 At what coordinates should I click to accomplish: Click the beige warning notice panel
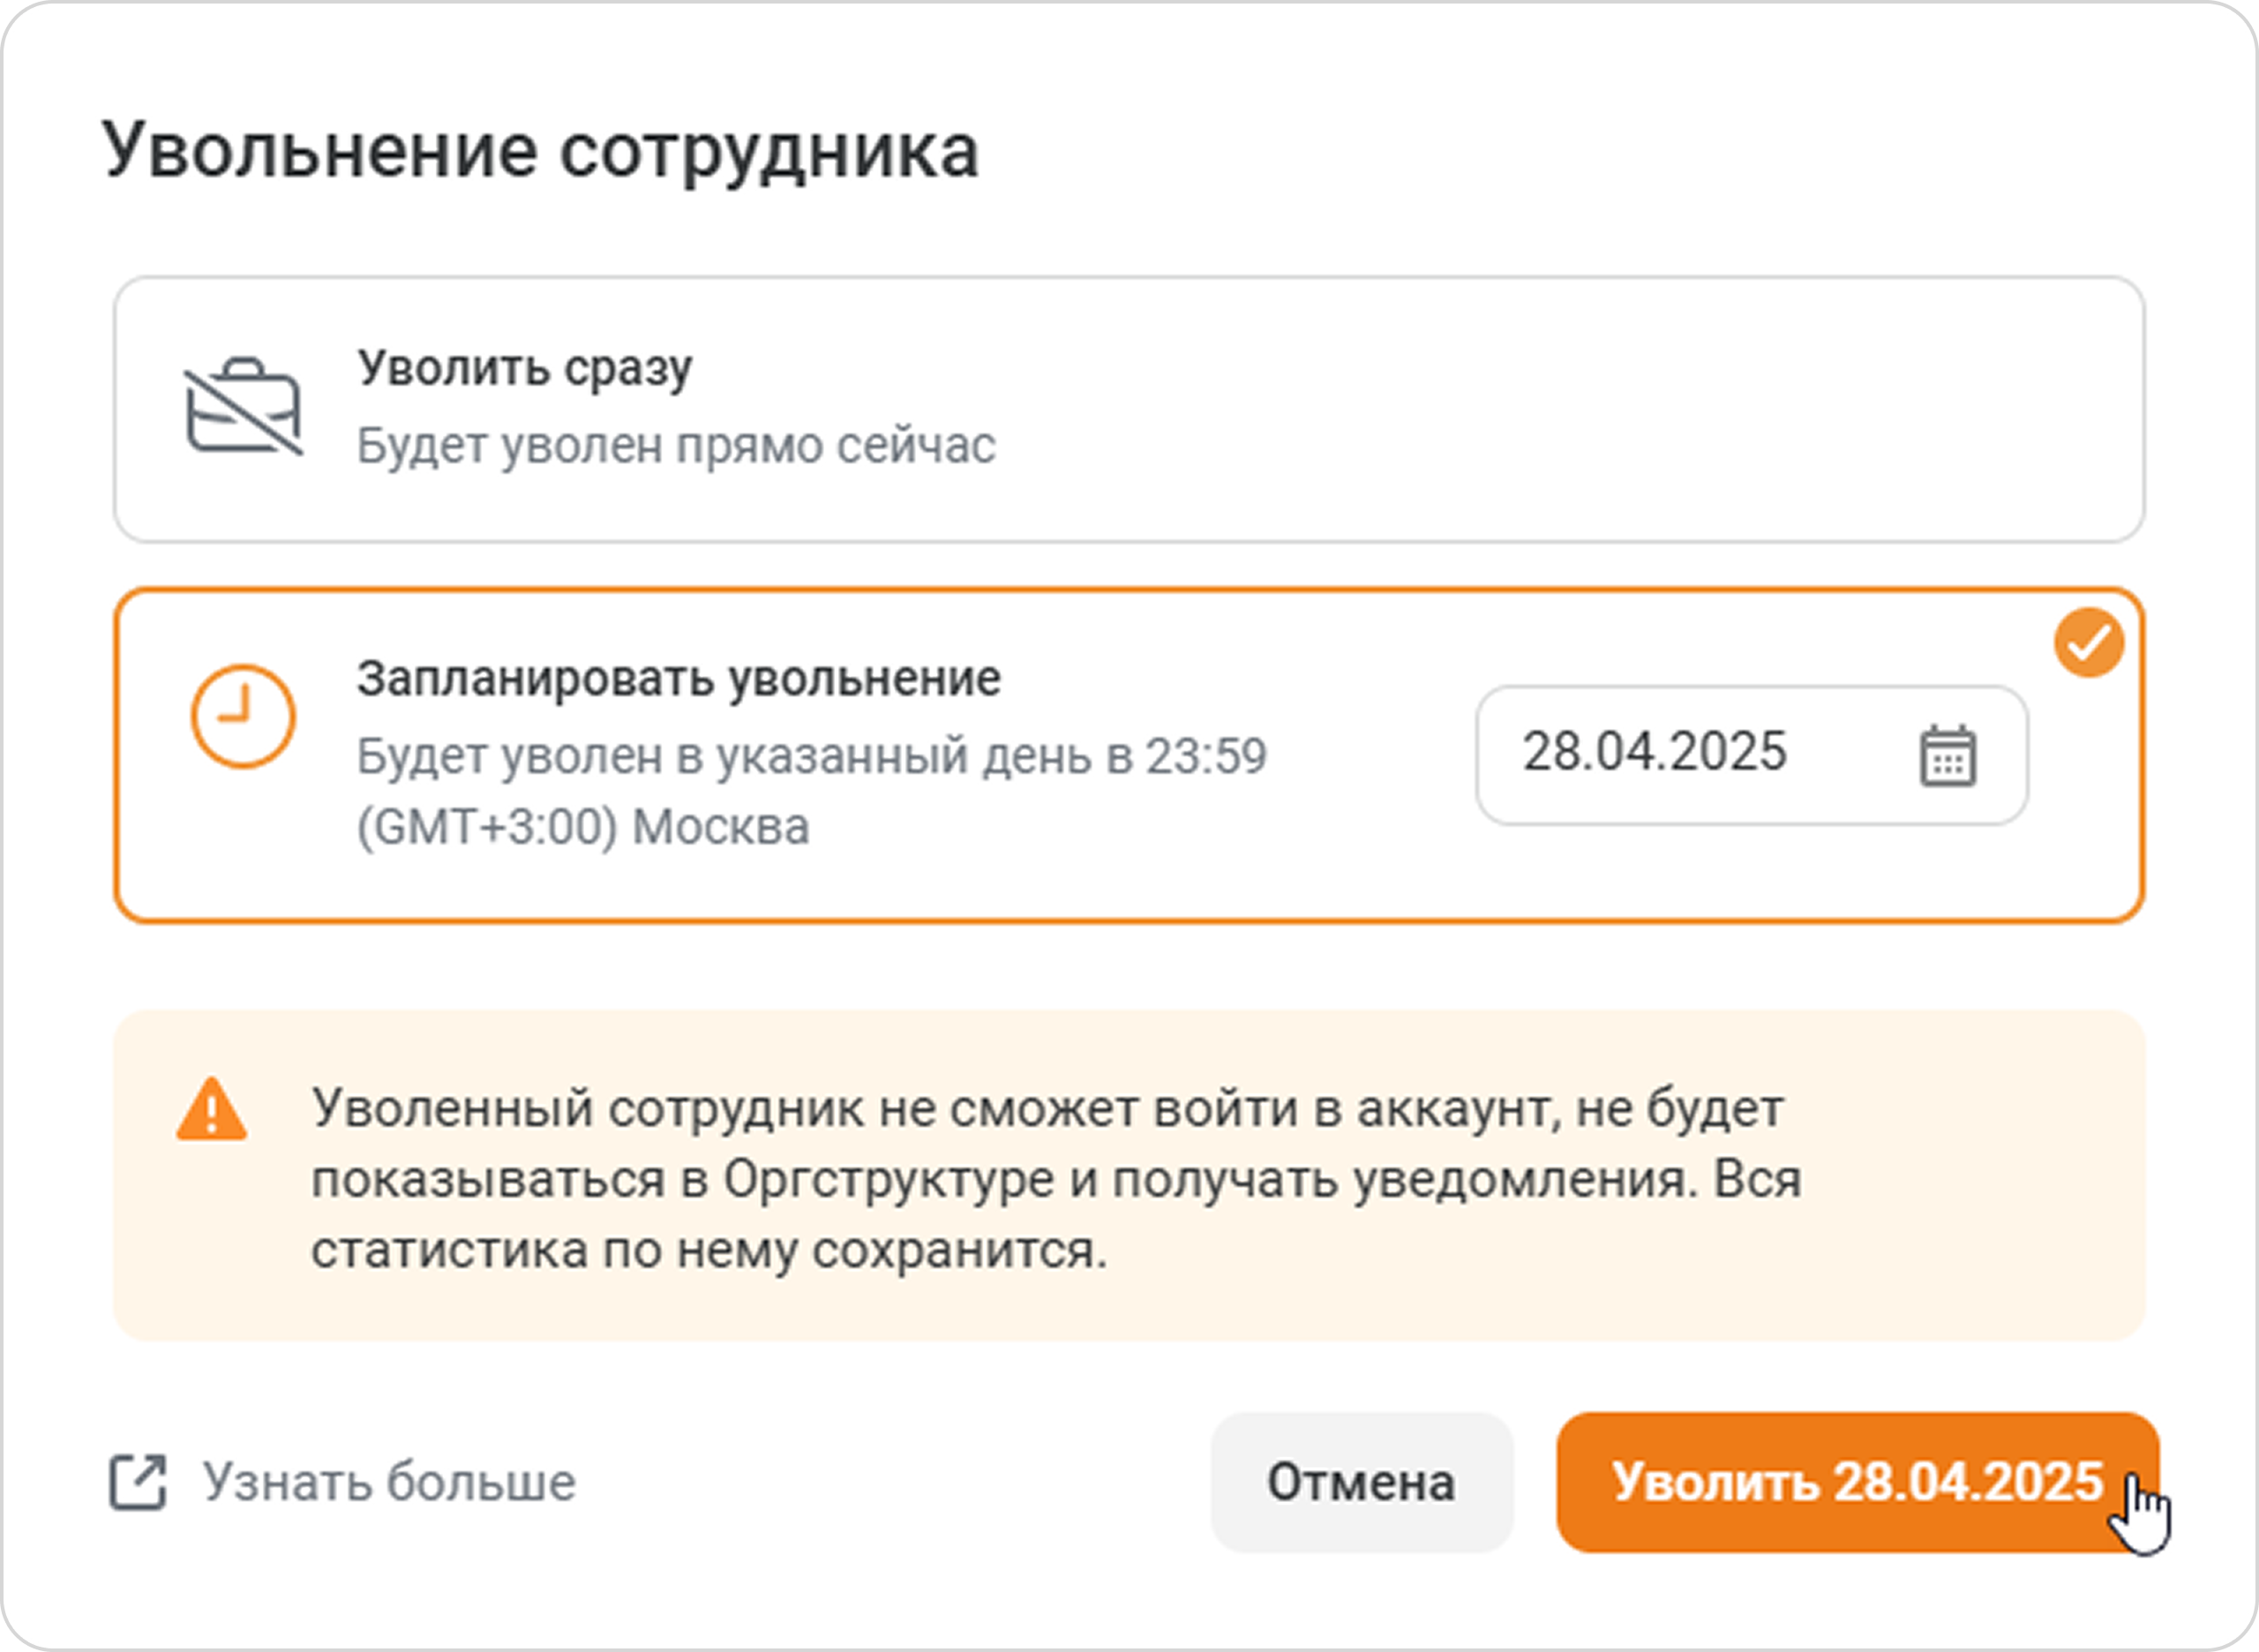click(x=1129, y=1176)
